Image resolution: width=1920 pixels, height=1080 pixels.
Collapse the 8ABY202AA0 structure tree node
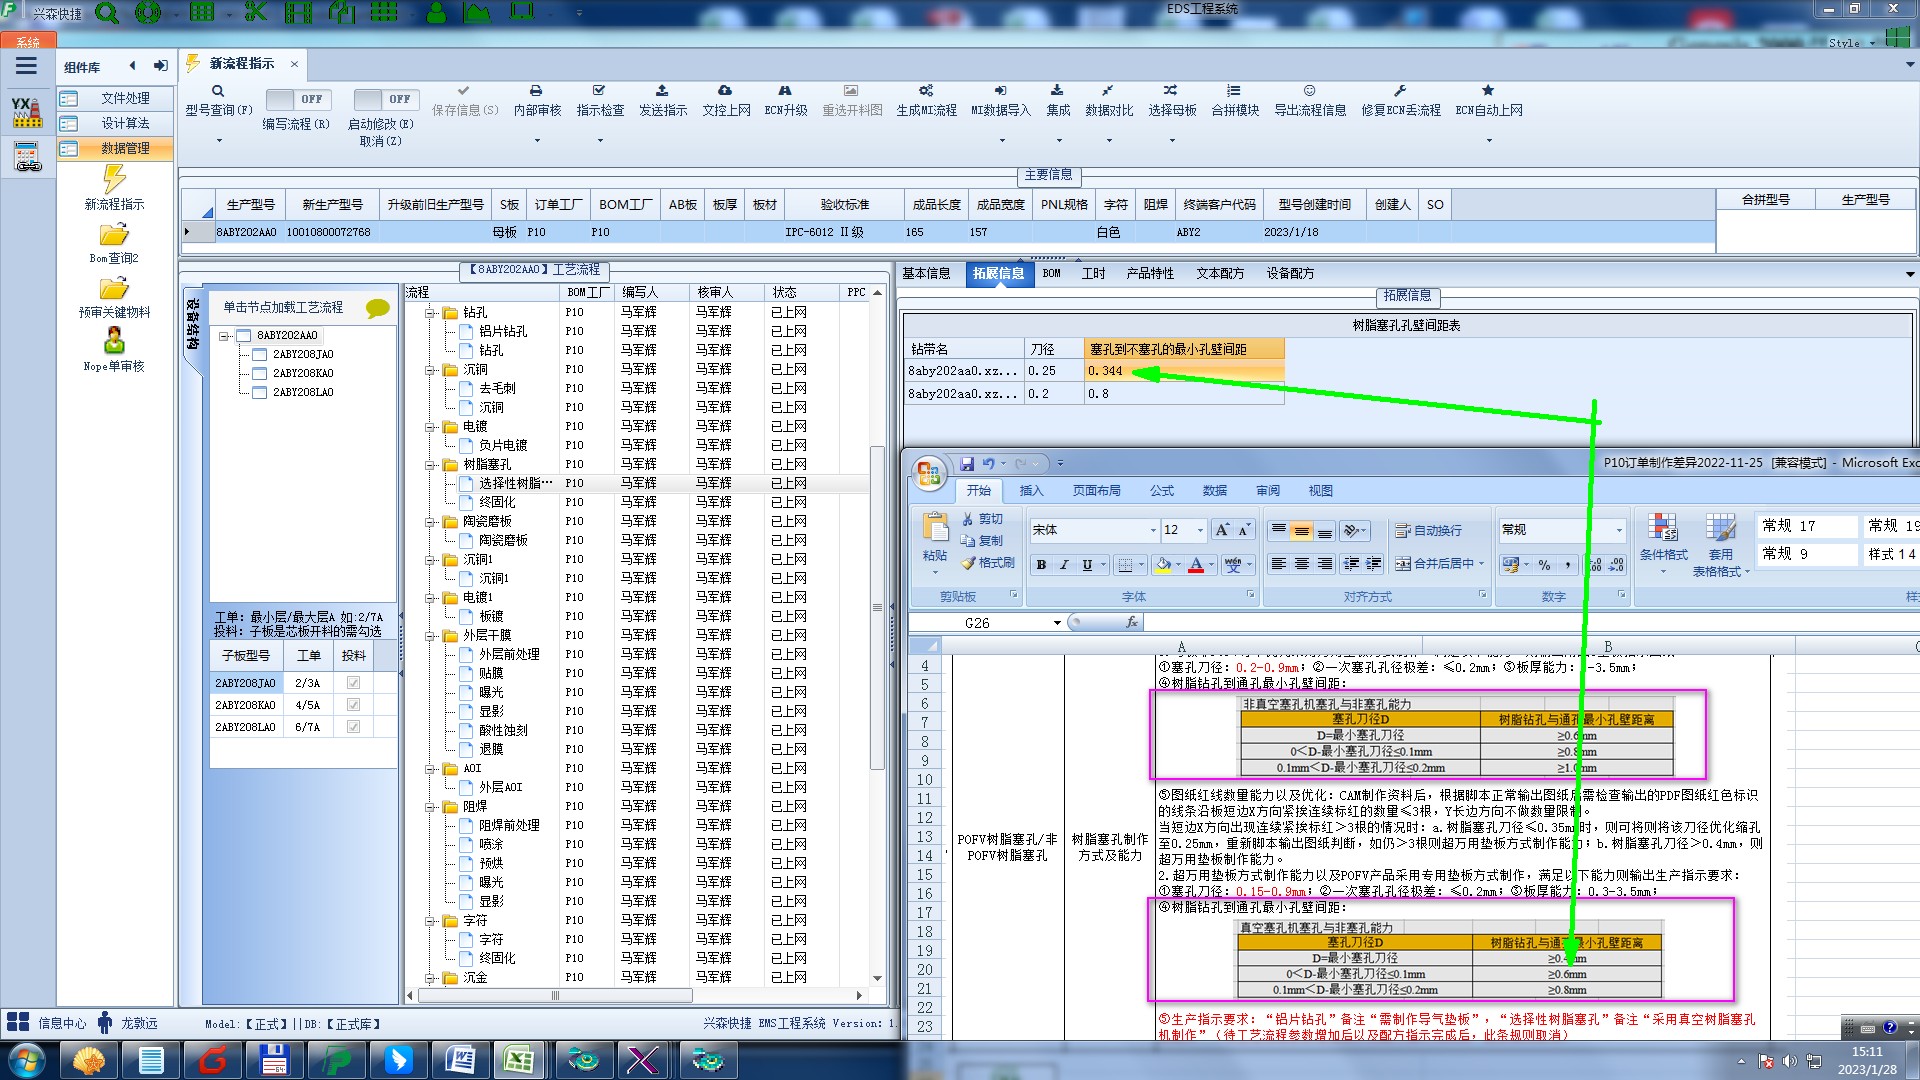point(225,336)
